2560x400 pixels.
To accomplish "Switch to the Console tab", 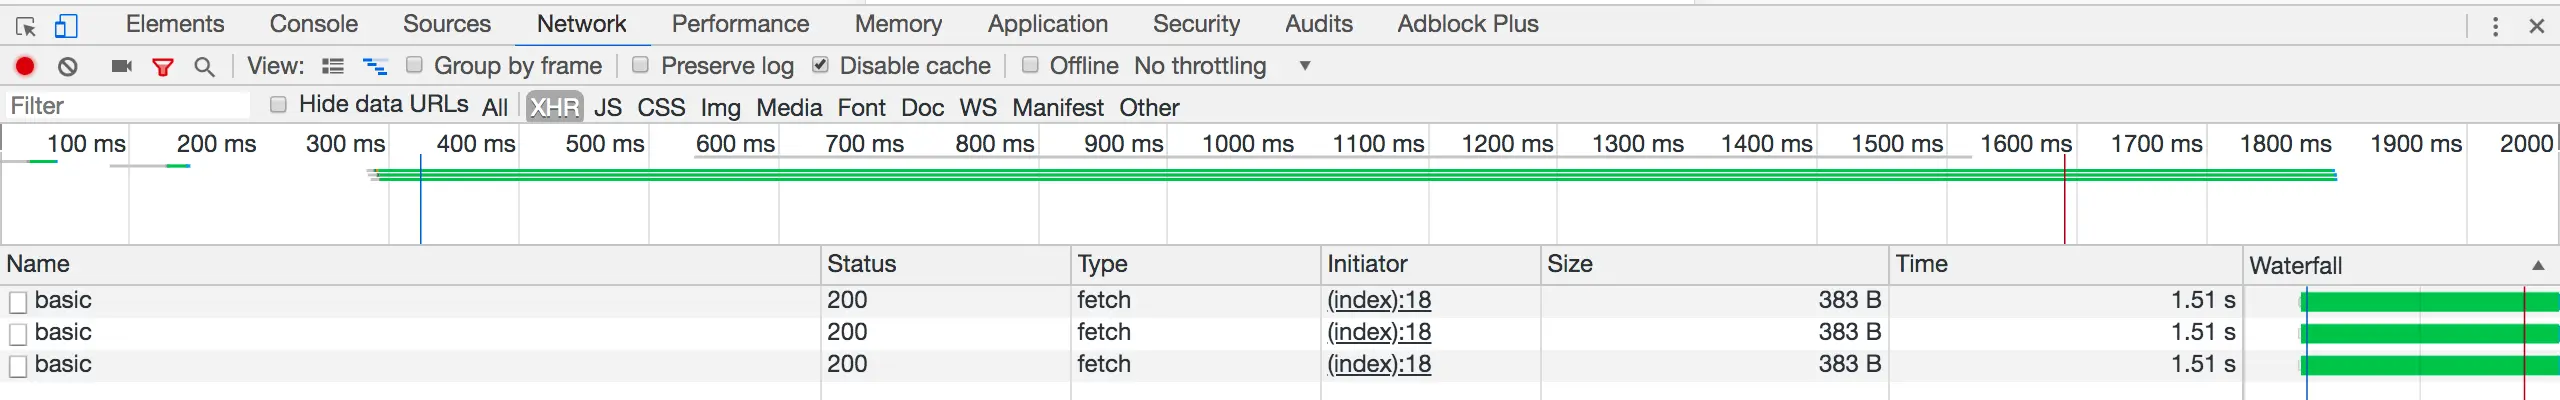I will coord(313,24).
